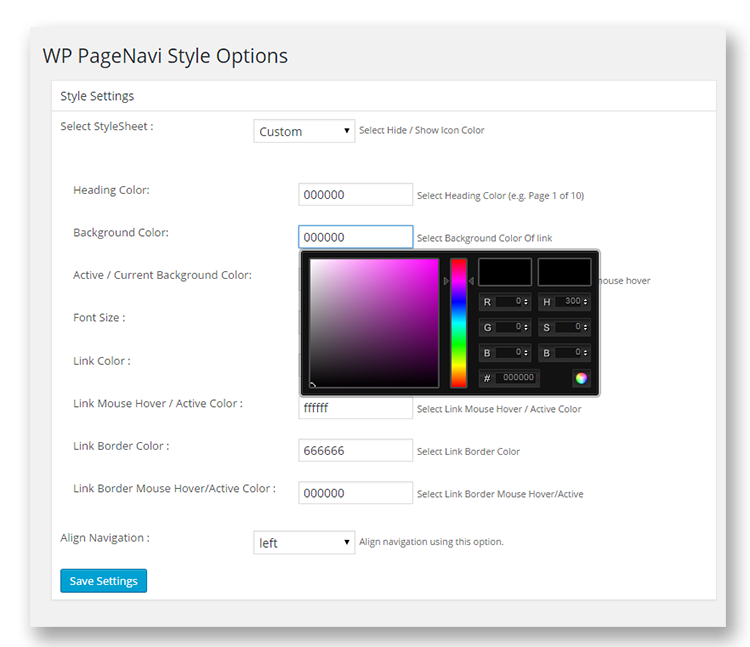The image size is (750, 647).
Task: Click the stepper arrows on the R field
Action: pos(526,302)
